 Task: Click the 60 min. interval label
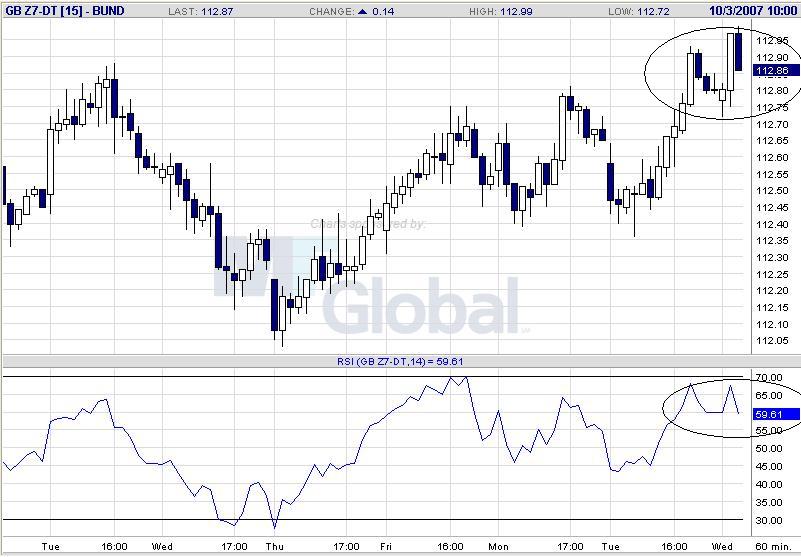tap(773, 547)
